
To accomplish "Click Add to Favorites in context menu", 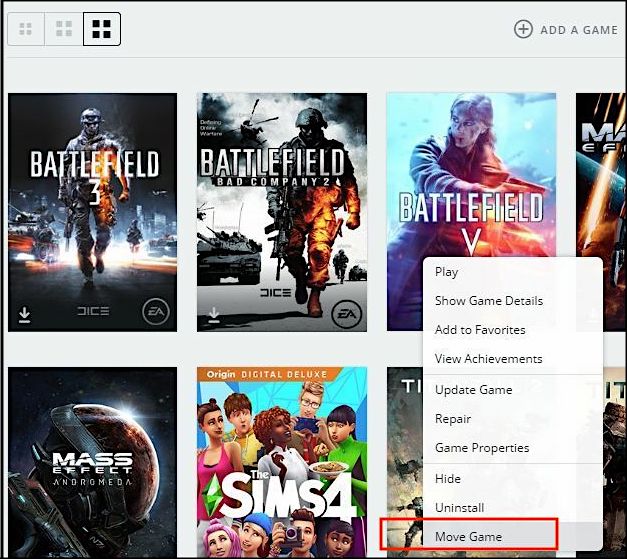I will pos(480,330).
